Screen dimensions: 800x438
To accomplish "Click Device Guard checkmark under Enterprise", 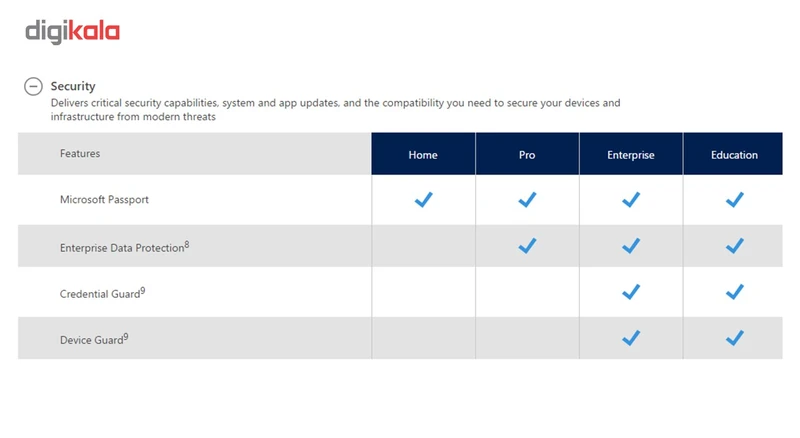I will tap(631, 338).
